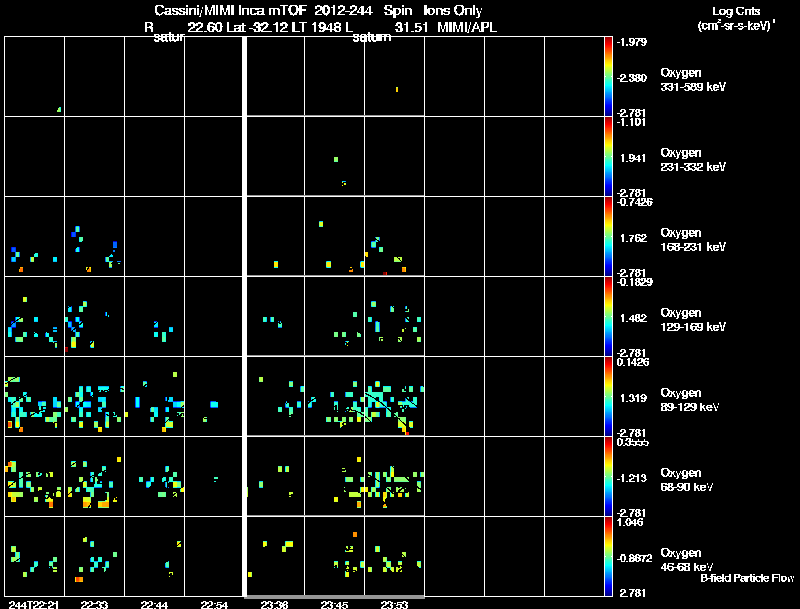Select the 68-90 keV panel at 23:53
This screenshot has height=609, width=800.
click(394, 476)
